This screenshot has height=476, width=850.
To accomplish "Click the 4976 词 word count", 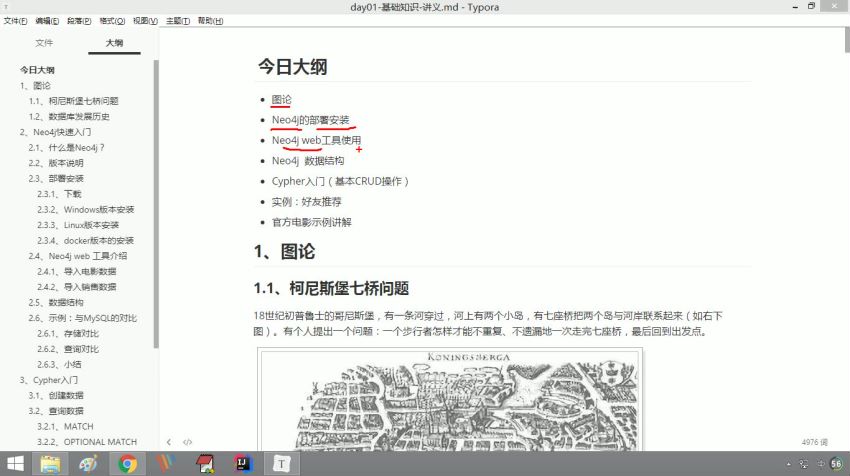I will (x=815, y=442).
